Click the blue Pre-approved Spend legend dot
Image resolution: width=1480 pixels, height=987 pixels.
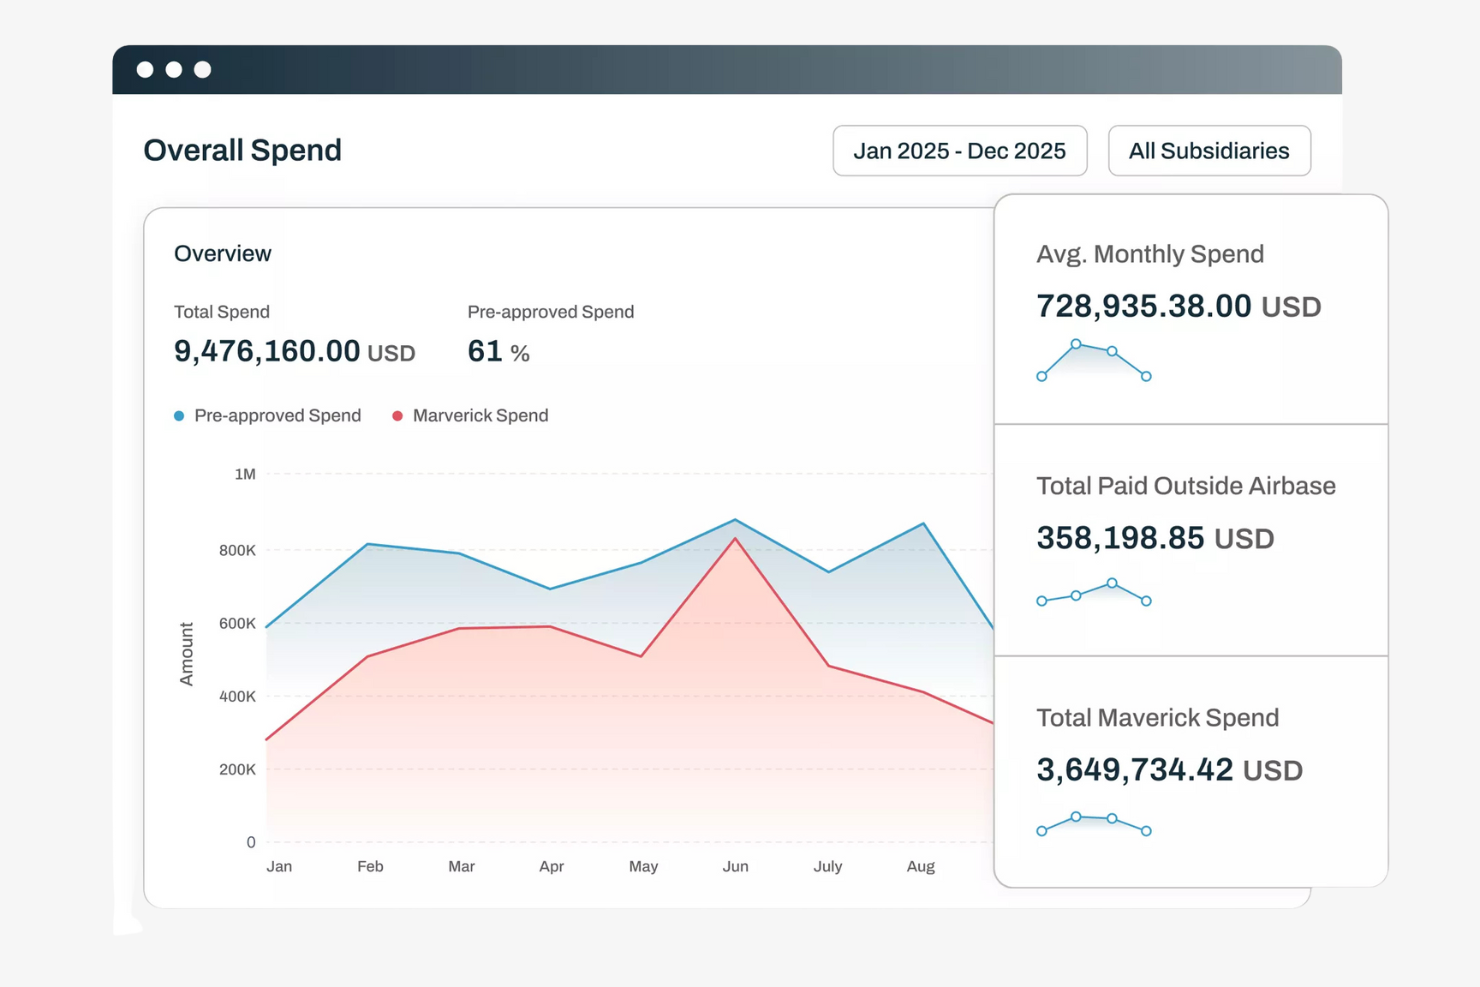point(180,415)
